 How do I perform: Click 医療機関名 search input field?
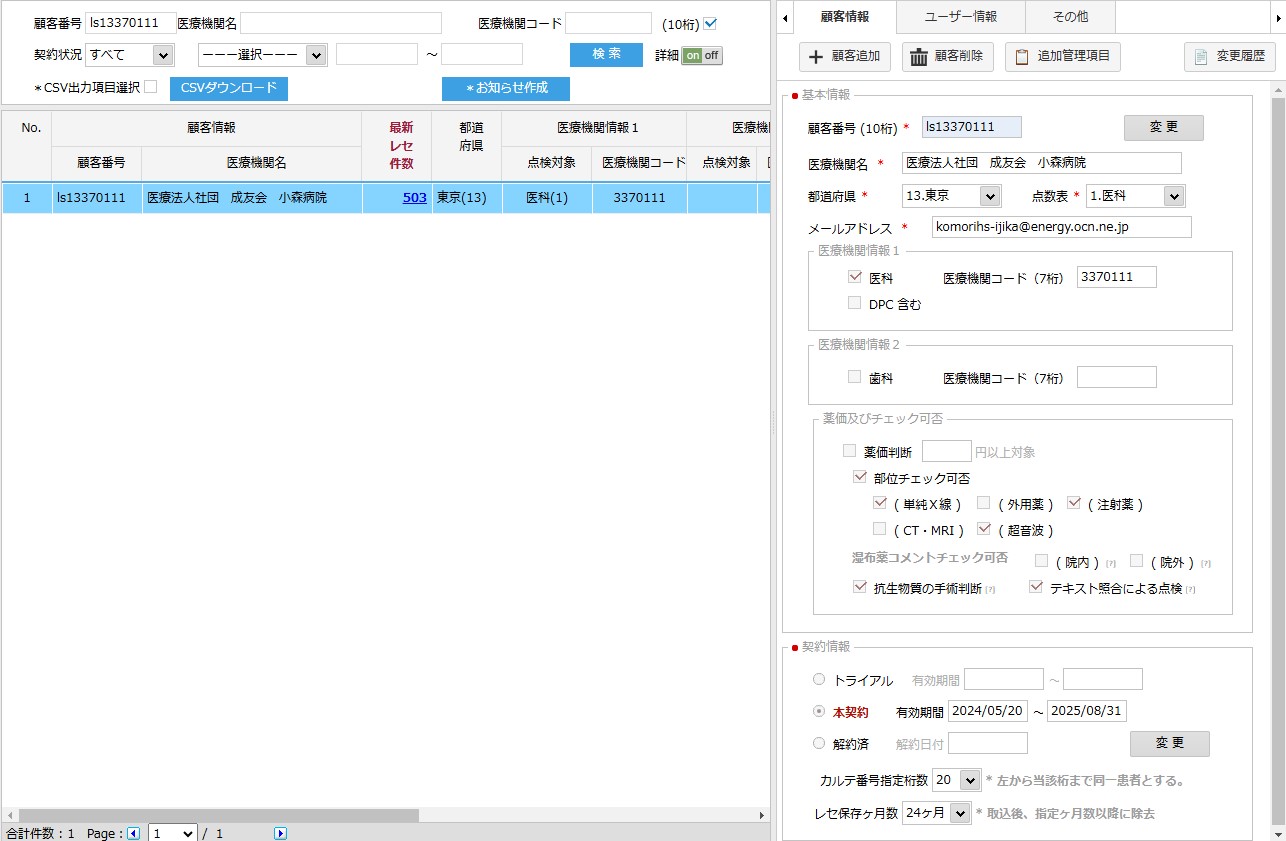coord(341,23)
